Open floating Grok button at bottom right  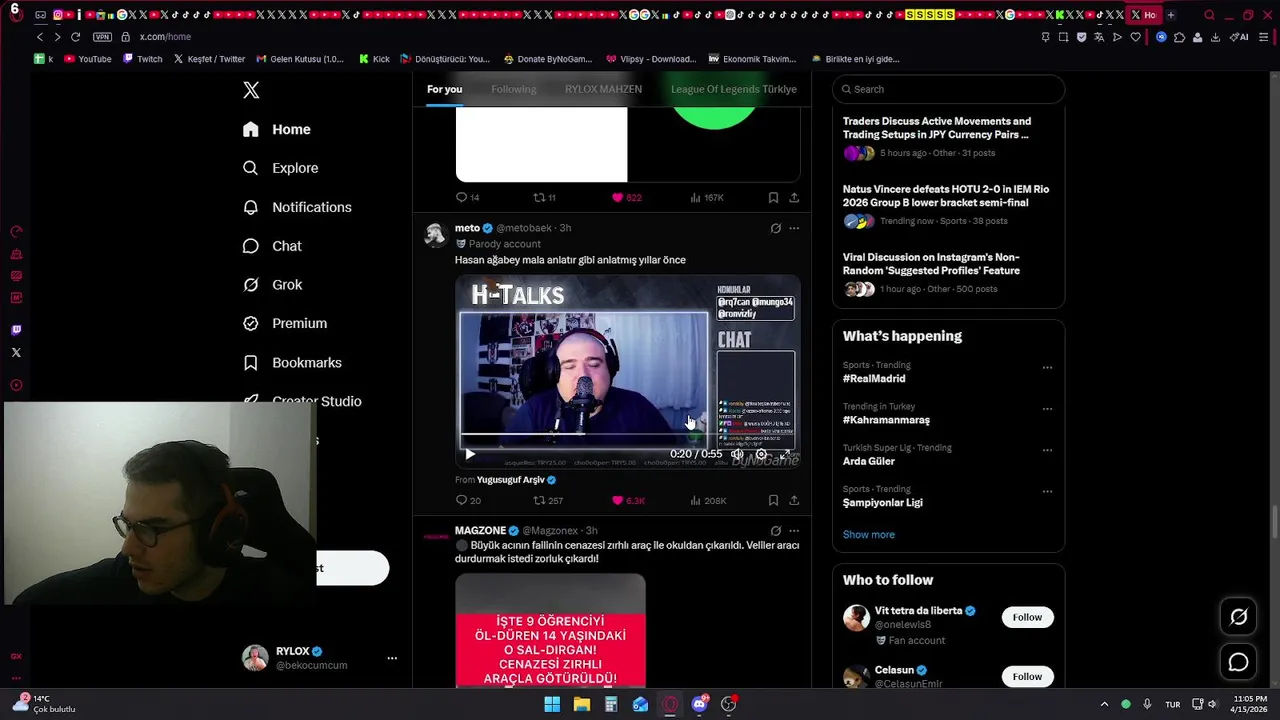point(1238,617)
